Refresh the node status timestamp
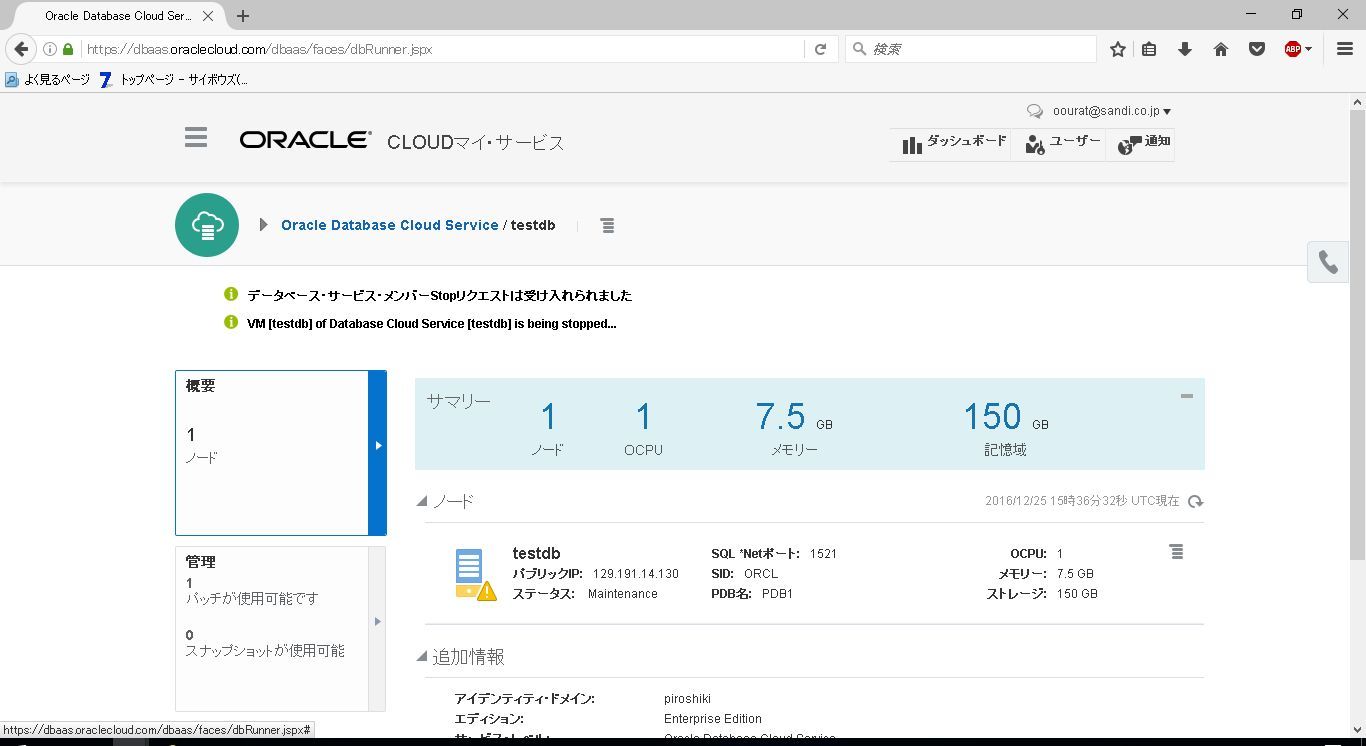Screen dimensions: 1366x746 [1195, 501]
